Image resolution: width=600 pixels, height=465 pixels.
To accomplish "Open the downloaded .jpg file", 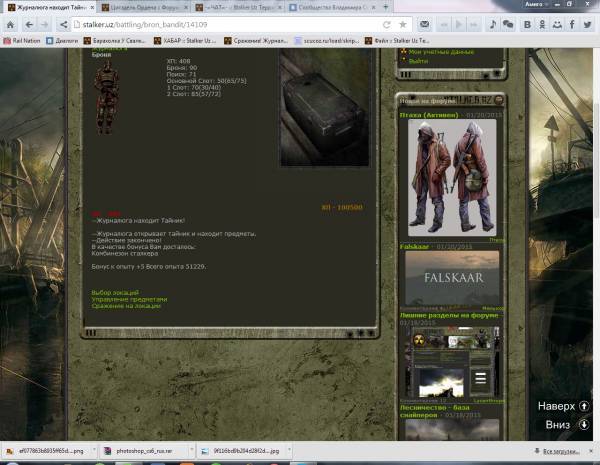I will click(x=242, y=451).
